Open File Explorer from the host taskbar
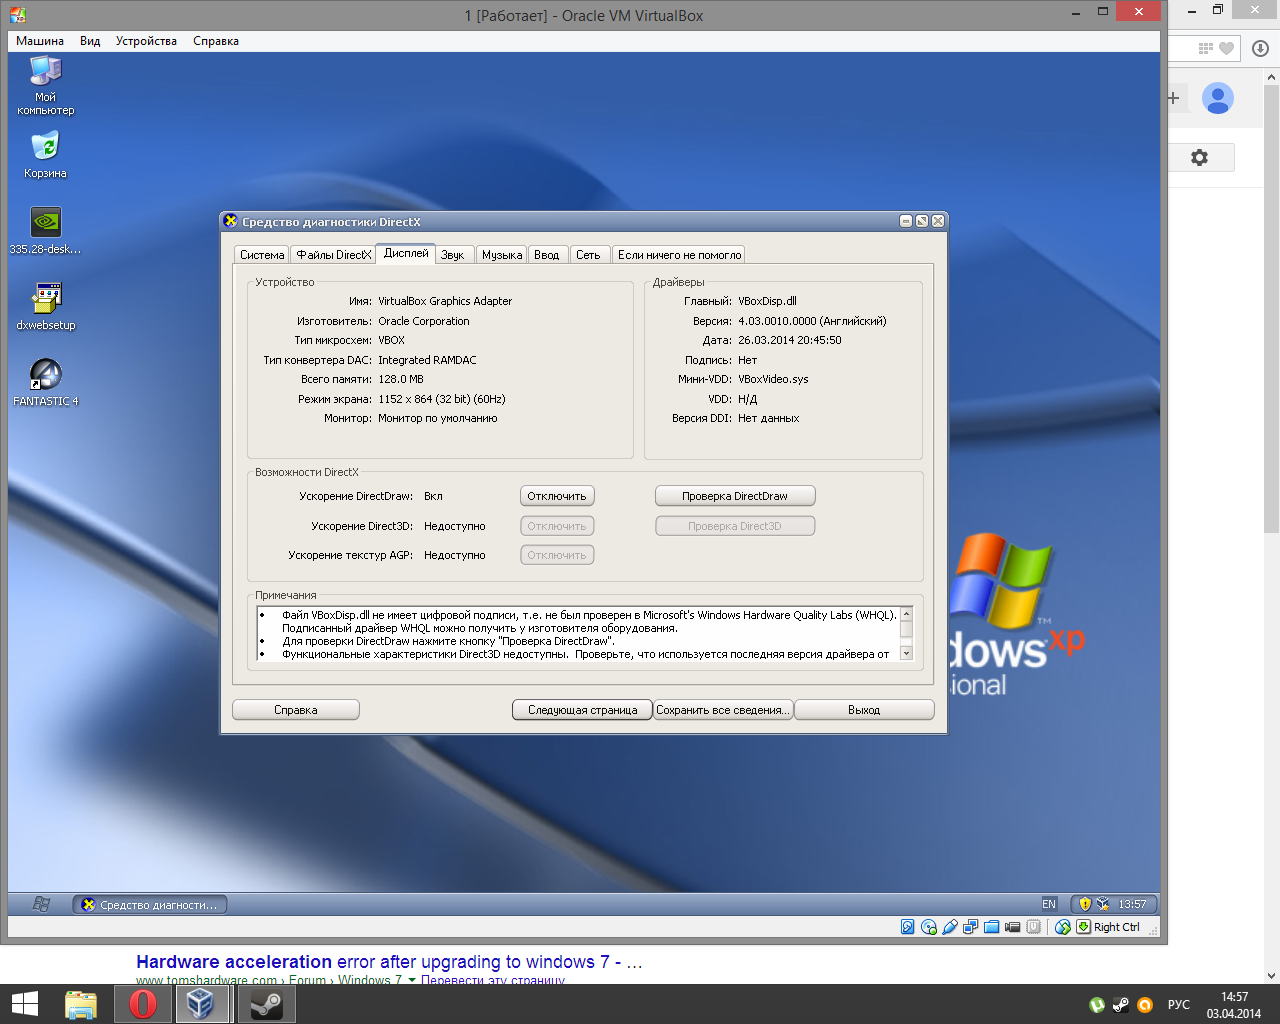Viewport: 1280px width, 1024px height. click(x=81, y=1004)
